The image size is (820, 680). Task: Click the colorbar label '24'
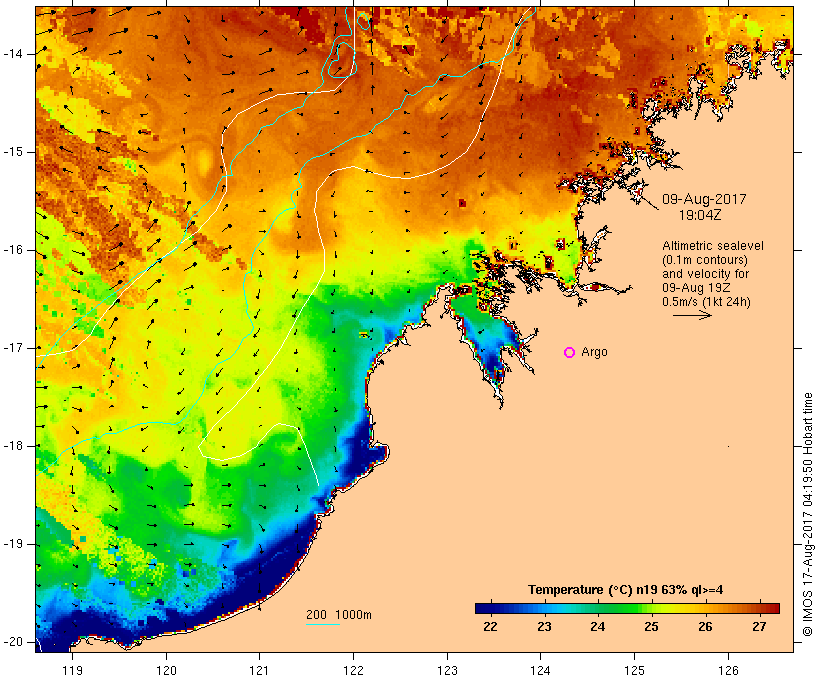pos(598,627)
